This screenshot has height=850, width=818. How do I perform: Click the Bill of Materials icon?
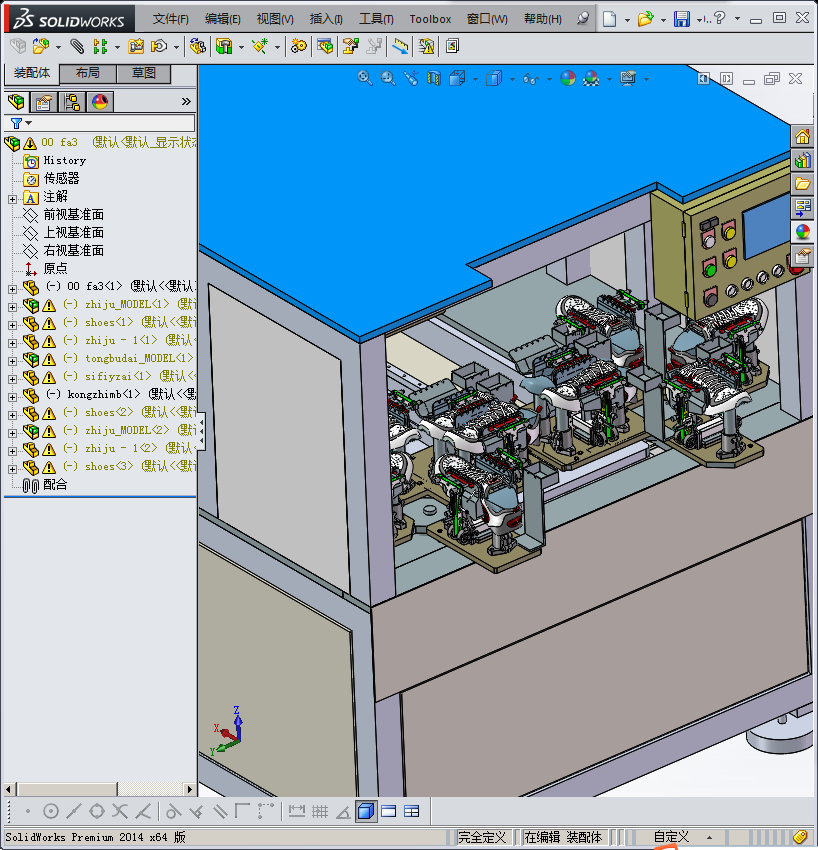tap(325, 47)
